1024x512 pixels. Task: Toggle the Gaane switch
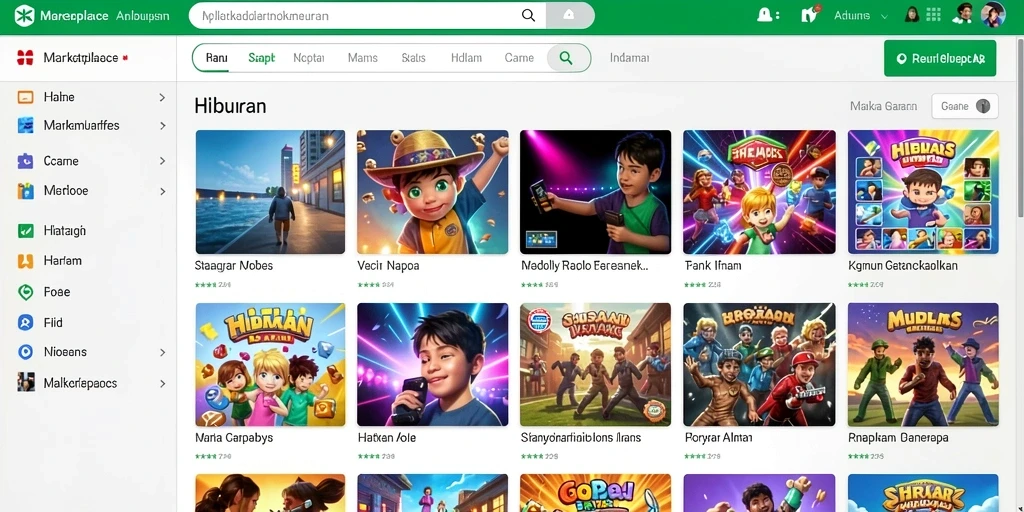[x=982, y=106]
